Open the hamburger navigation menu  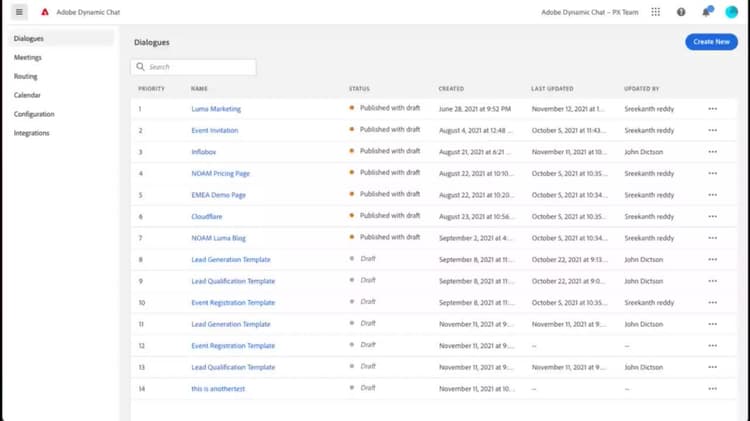tap(19, 12)
